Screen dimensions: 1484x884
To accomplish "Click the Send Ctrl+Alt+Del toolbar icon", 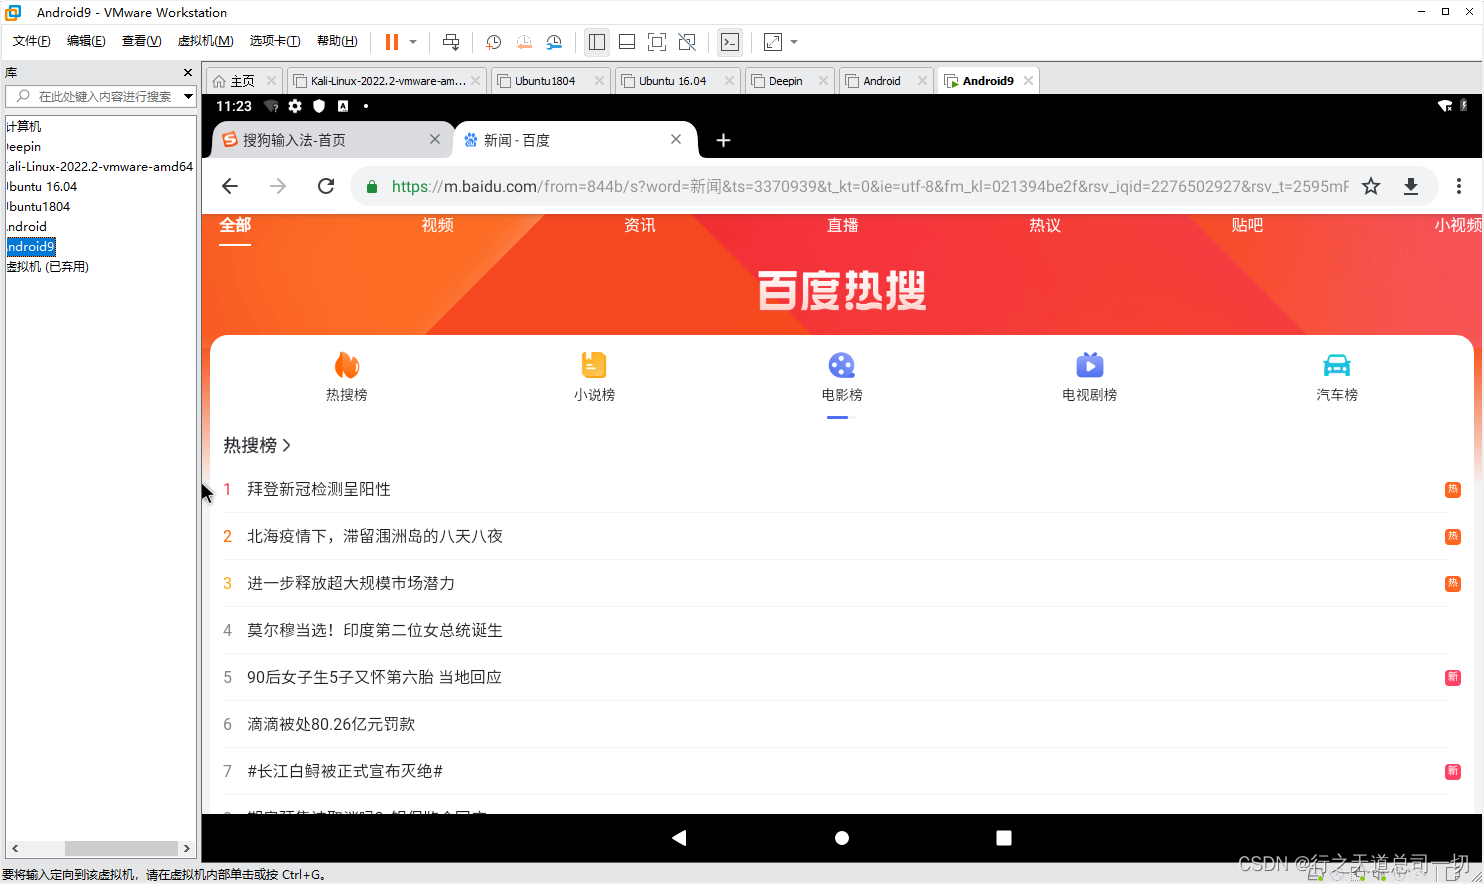I will (x=451, y=42).
